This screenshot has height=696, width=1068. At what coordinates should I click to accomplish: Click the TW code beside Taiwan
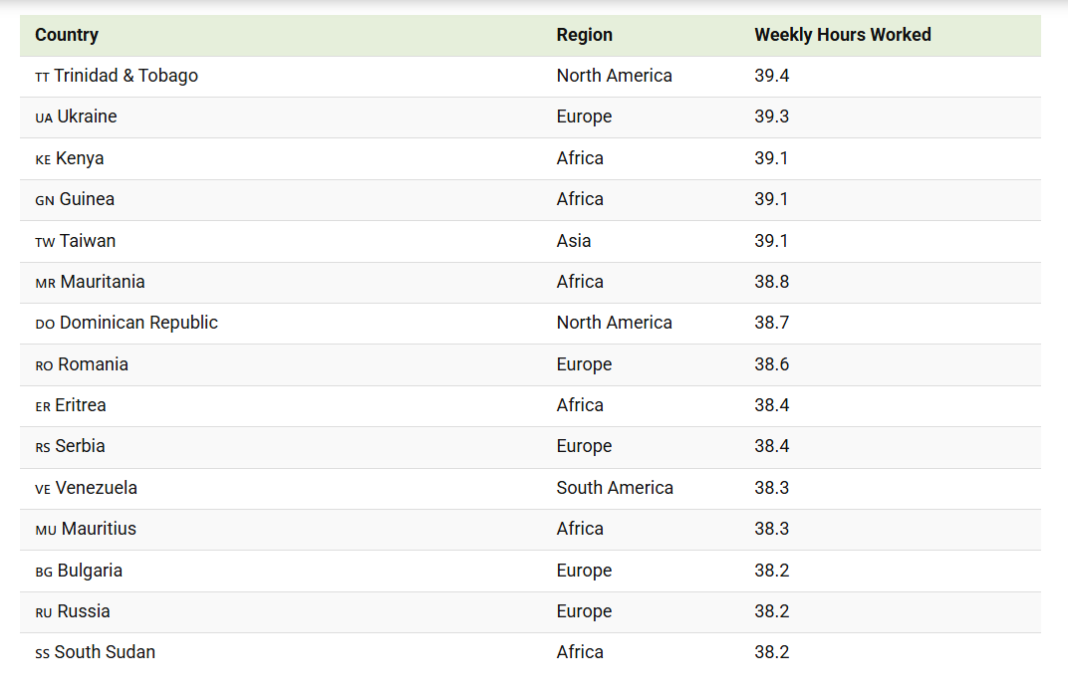tap(45, 242)
